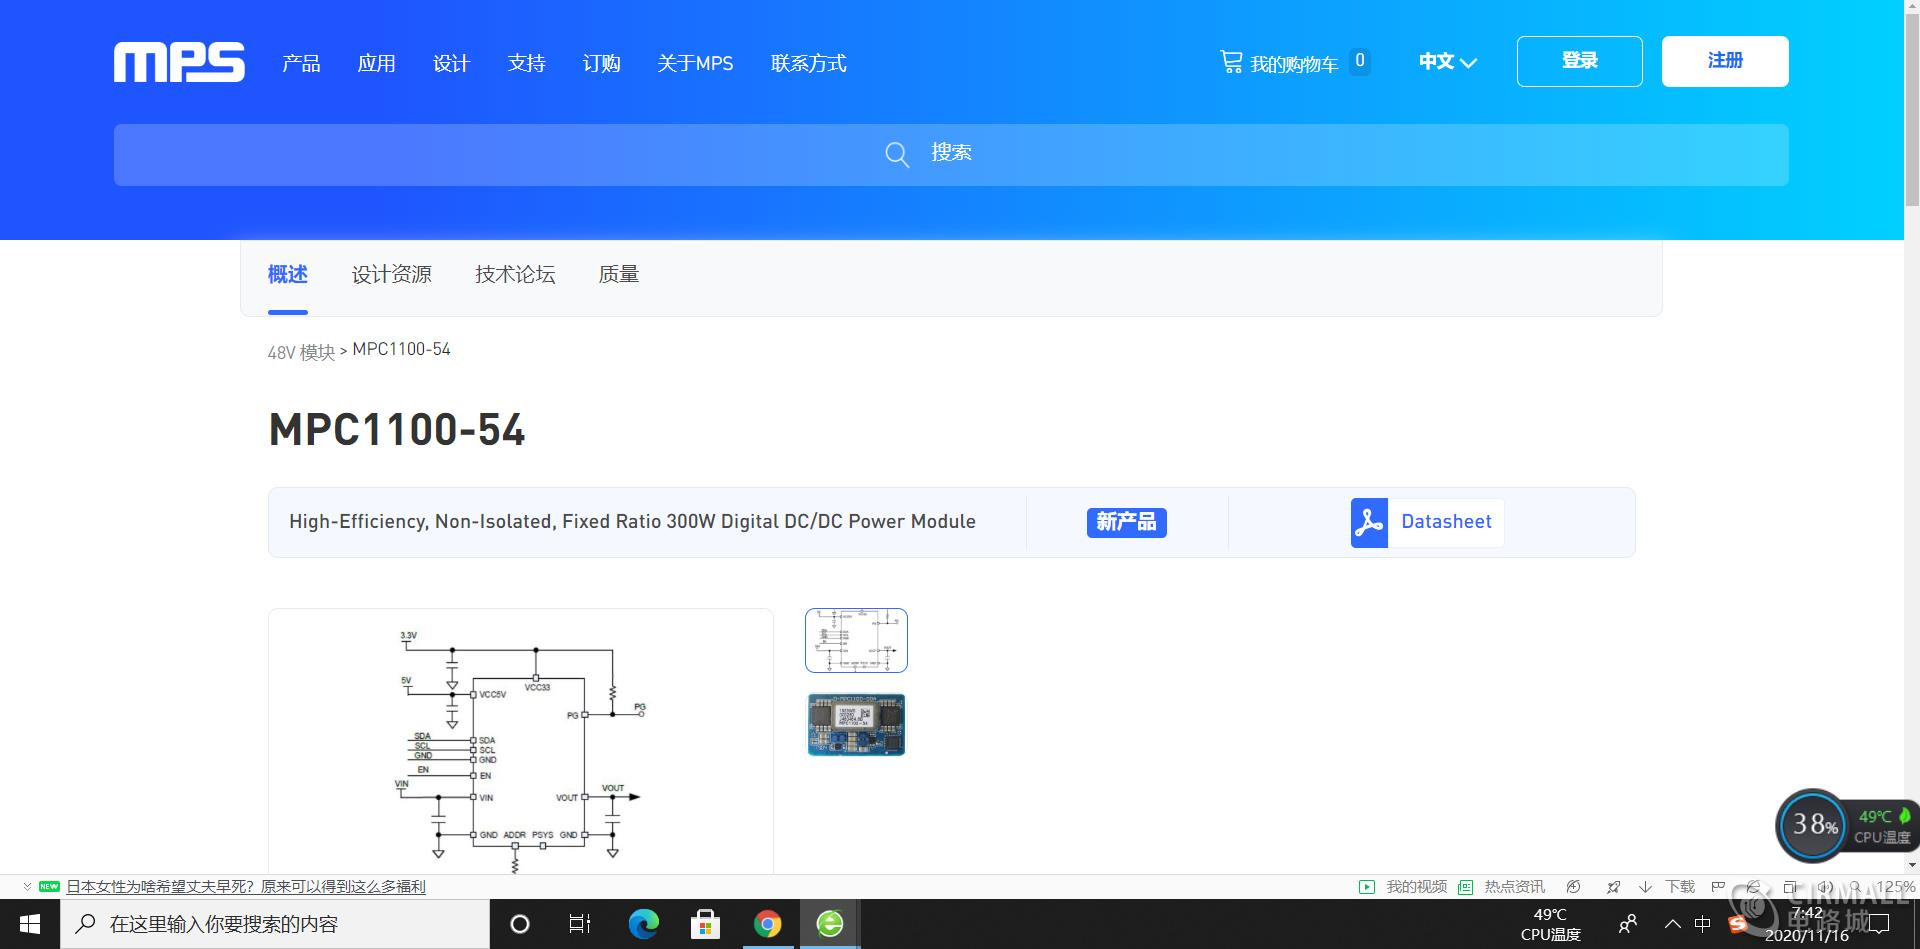Open the clock showing 2020/11/16
This screenshot has height=949, width=1920.
pos(1806,924)
